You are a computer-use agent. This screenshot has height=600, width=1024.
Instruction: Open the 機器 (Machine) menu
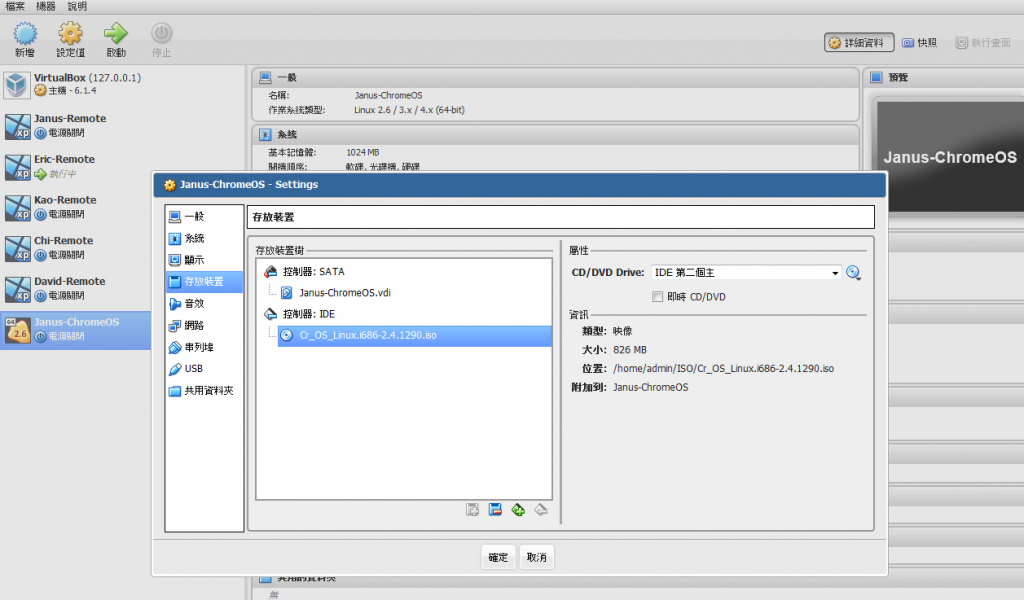pos(46,7)
